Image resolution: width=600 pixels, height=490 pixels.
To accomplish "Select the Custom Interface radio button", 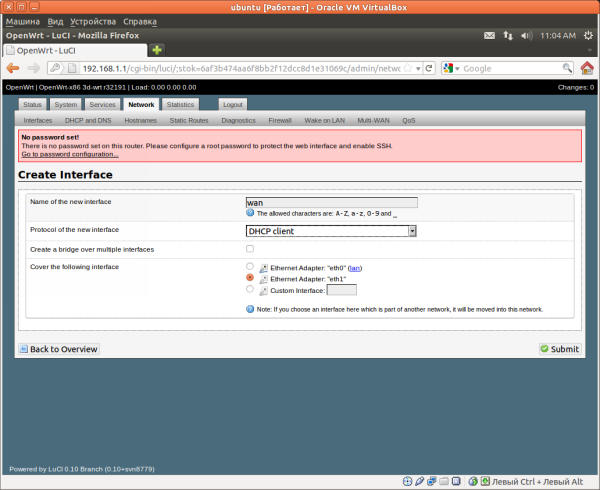I will 250,290.
